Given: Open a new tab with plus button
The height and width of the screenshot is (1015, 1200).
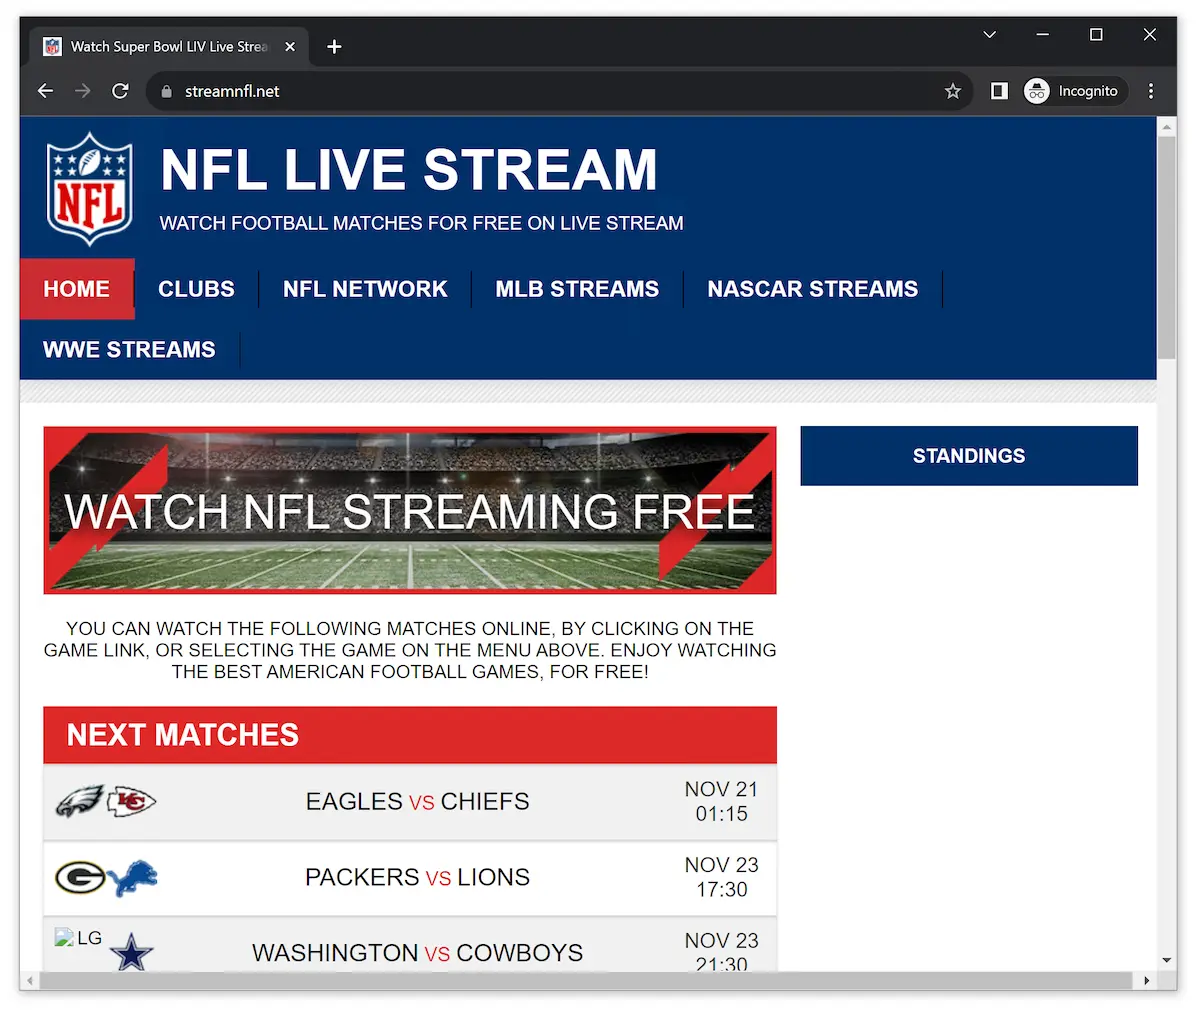Looking at the screenshot, I should coord(334,46).
